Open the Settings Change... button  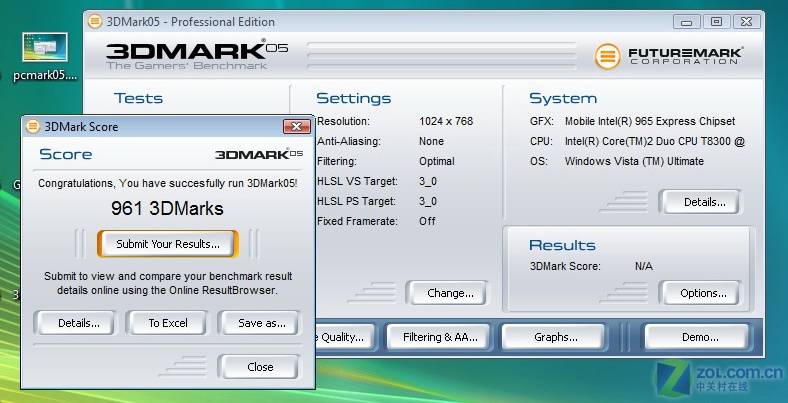point(447,293)
